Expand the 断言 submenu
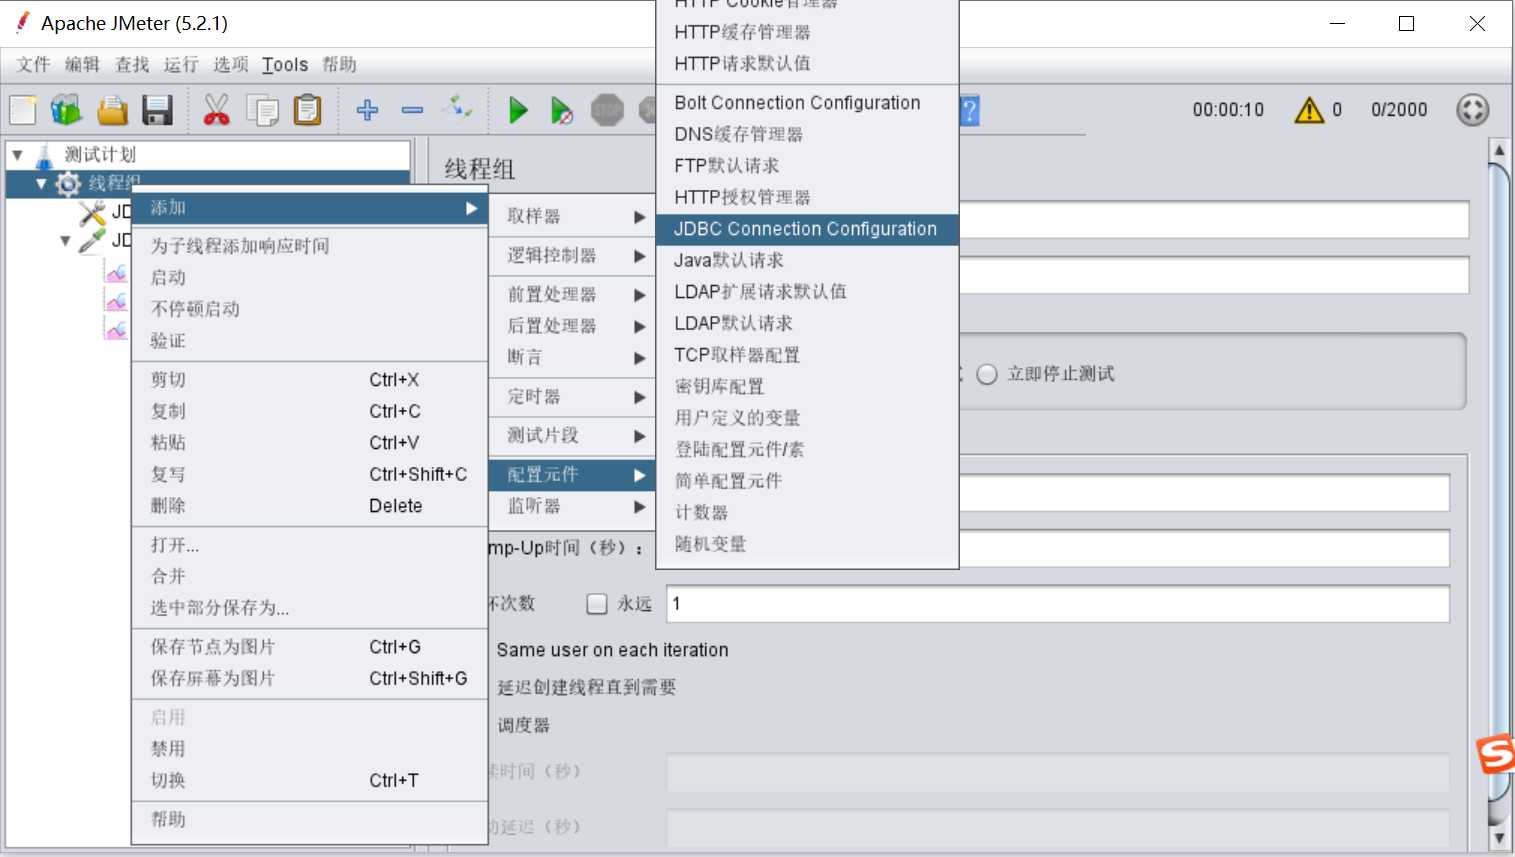Viewport: 1515px width, 857px height. [572, 357]
